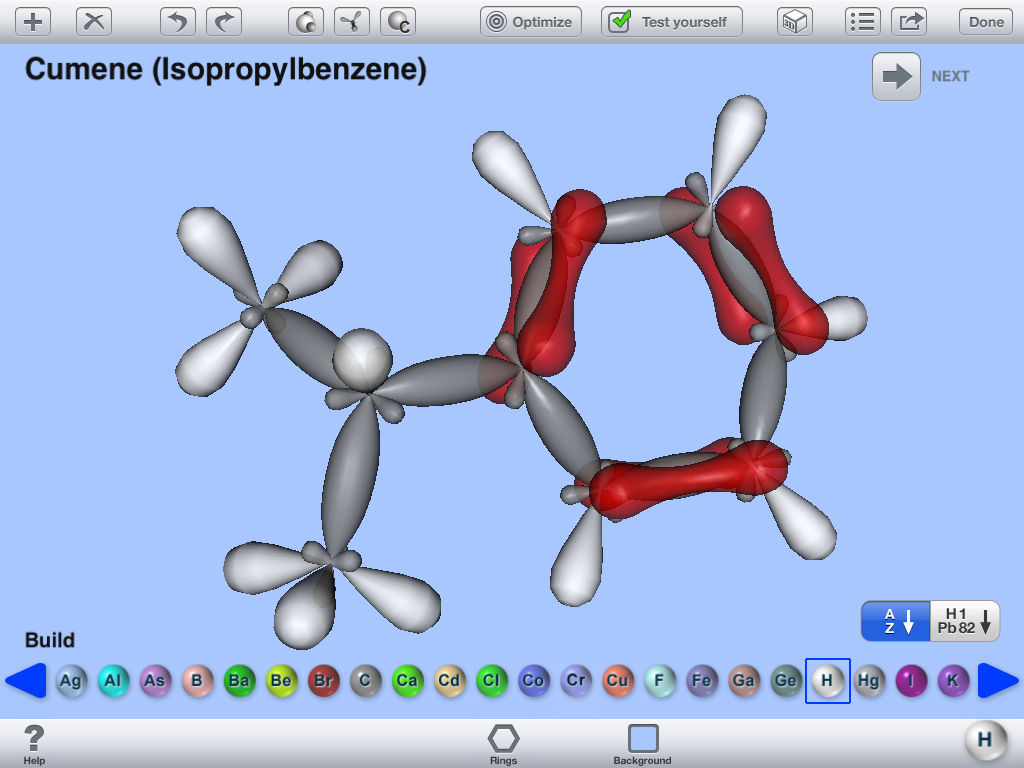Select the orbital shape display icon
1024x768 pixels.
click(x=352, y=22)
